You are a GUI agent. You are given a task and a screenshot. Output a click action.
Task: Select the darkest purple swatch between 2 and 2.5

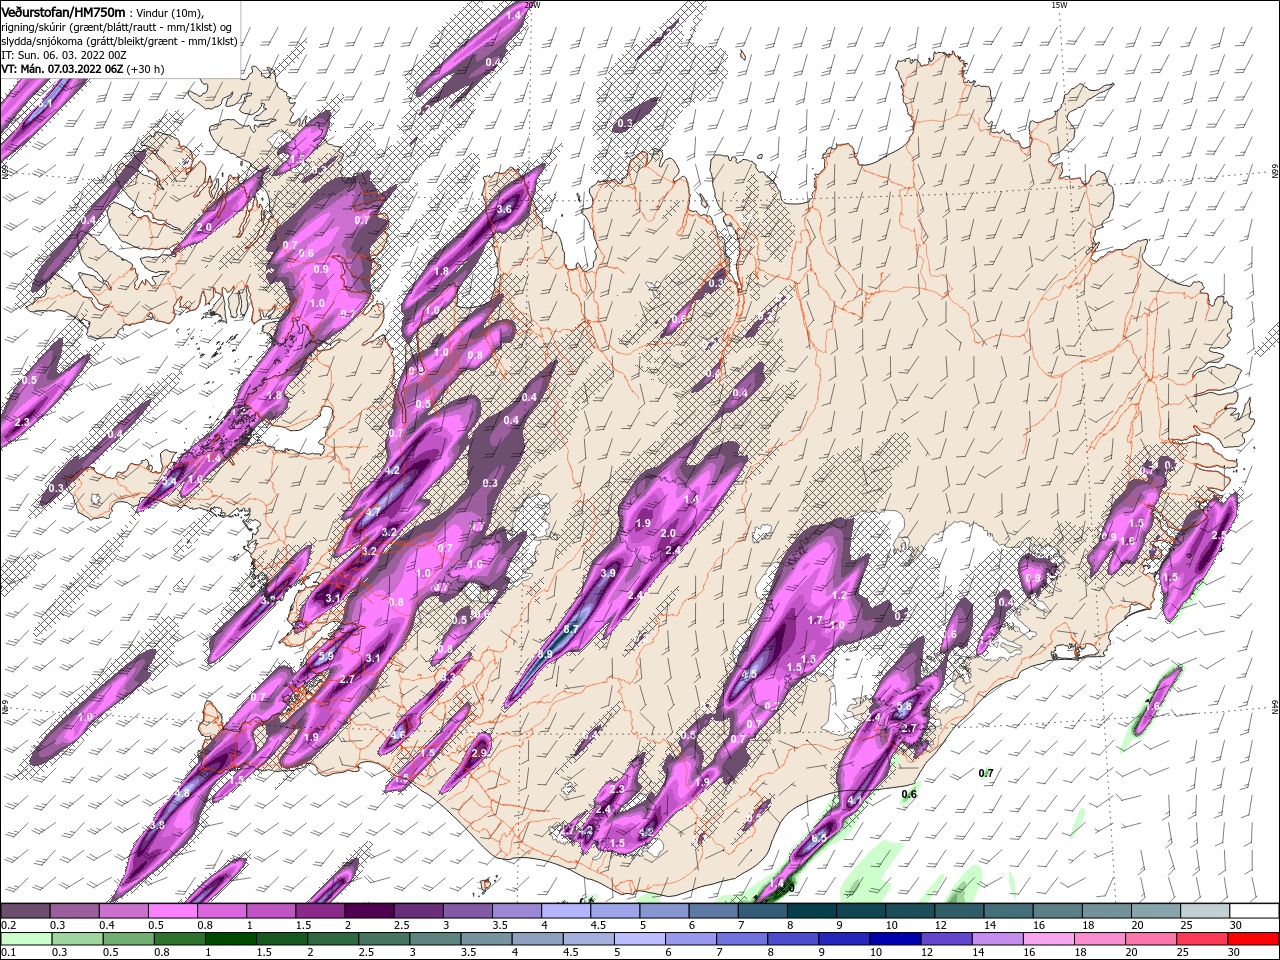[368, 911]
